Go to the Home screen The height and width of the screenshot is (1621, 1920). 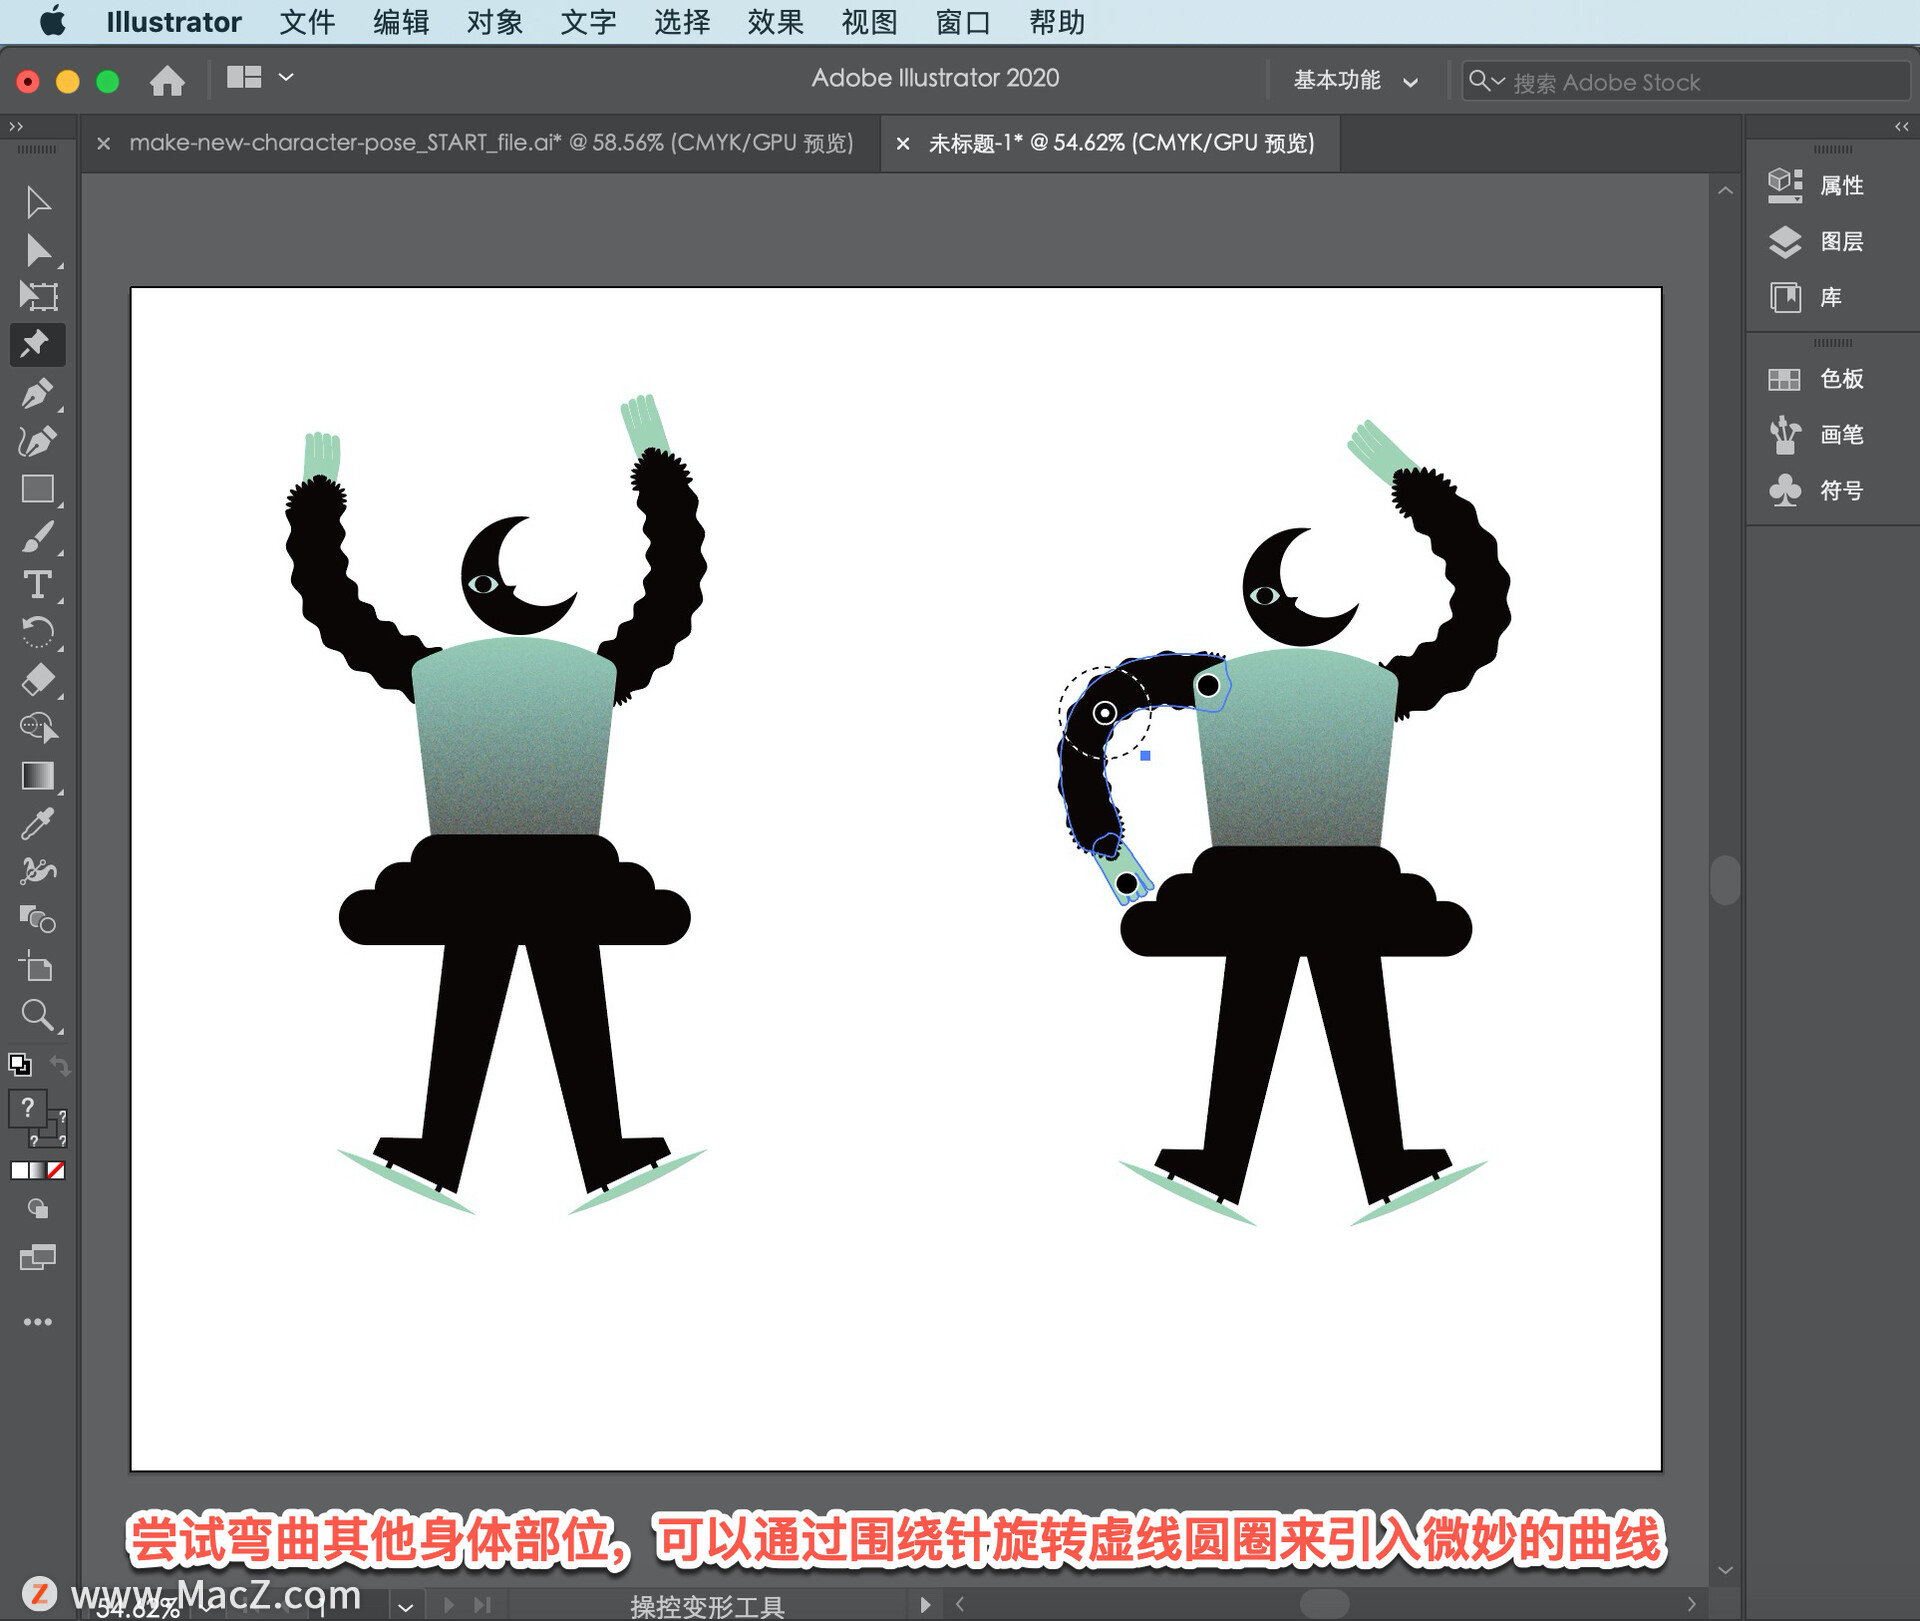(167, 80)
